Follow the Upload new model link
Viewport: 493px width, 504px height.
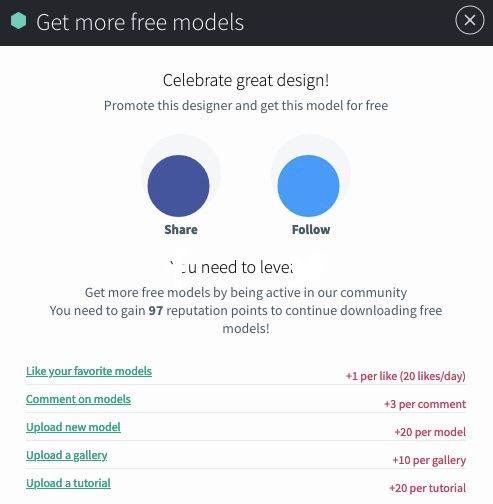click(73, 427)
